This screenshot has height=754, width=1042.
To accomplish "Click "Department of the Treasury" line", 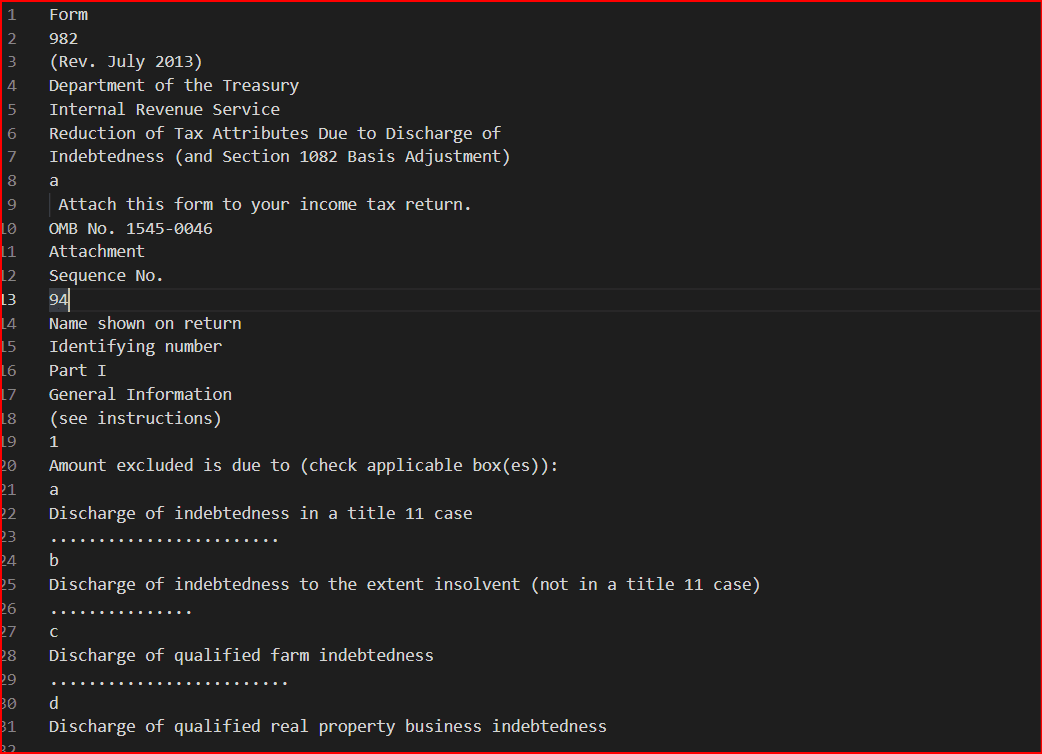I will 173,86.
